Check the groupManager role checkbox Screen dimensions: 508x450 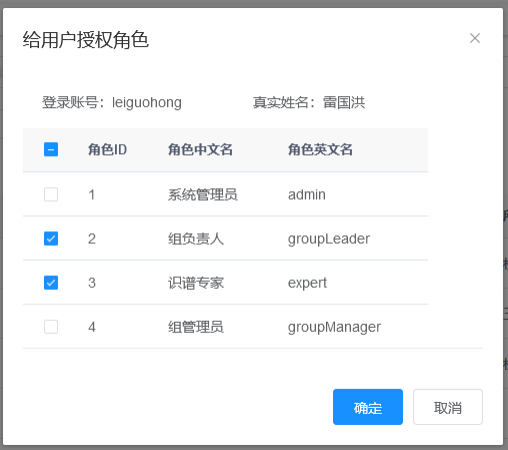tap(51, 327)
